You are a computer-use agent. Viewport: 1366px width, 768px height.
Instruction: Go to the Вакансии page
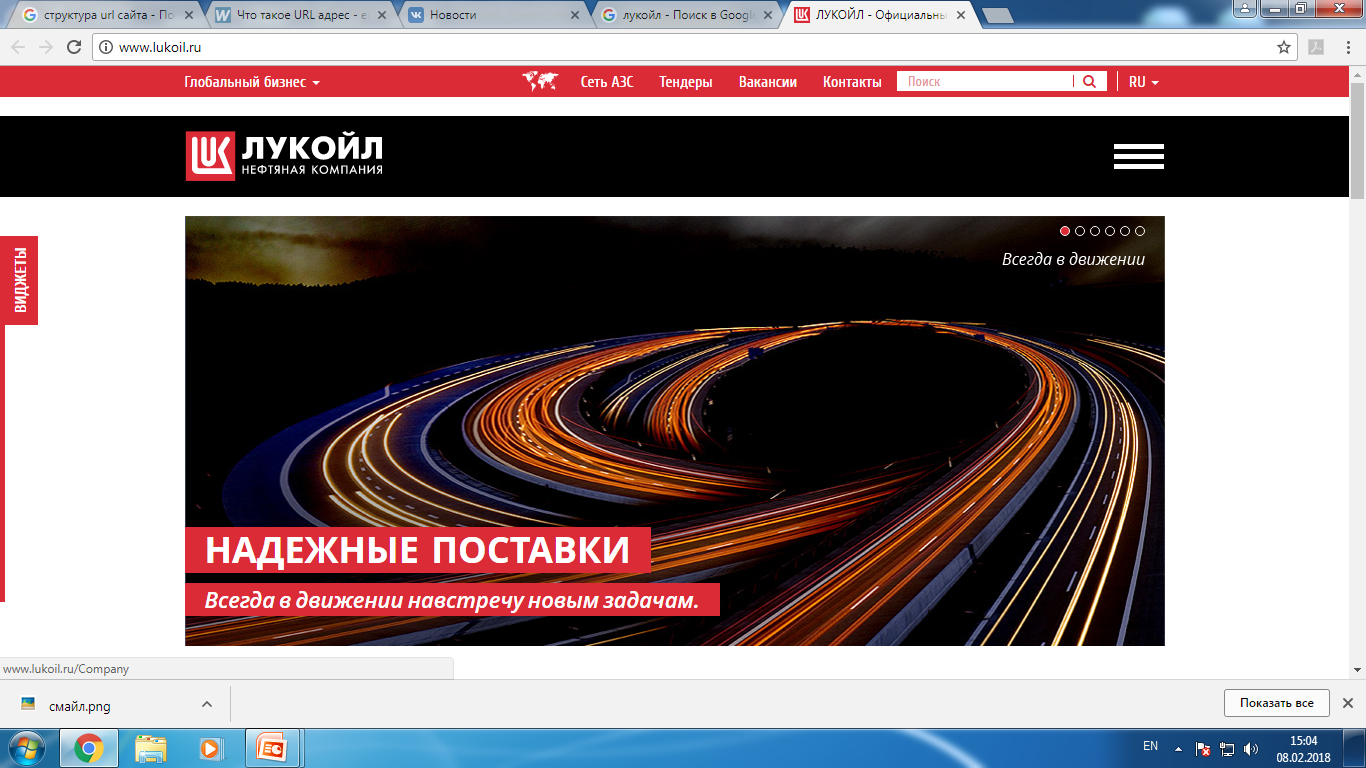pyautogui.click(x=768, y=82)
